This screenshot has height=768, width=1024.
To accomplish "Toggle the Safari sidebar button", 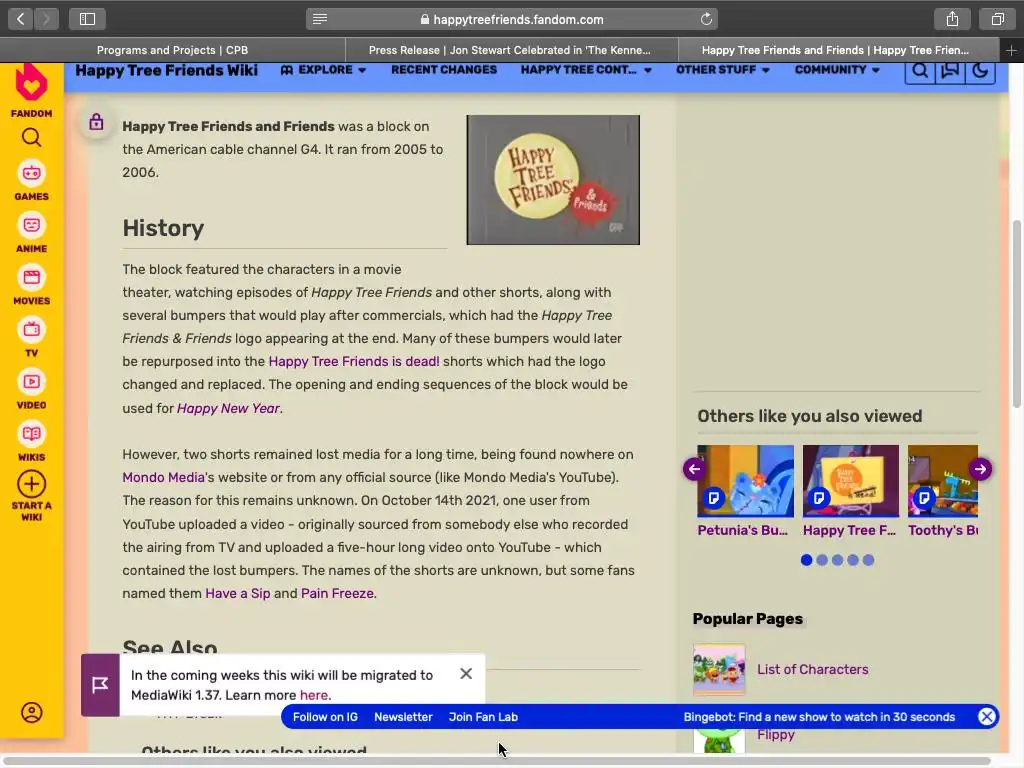I will [x=87, y=19].
